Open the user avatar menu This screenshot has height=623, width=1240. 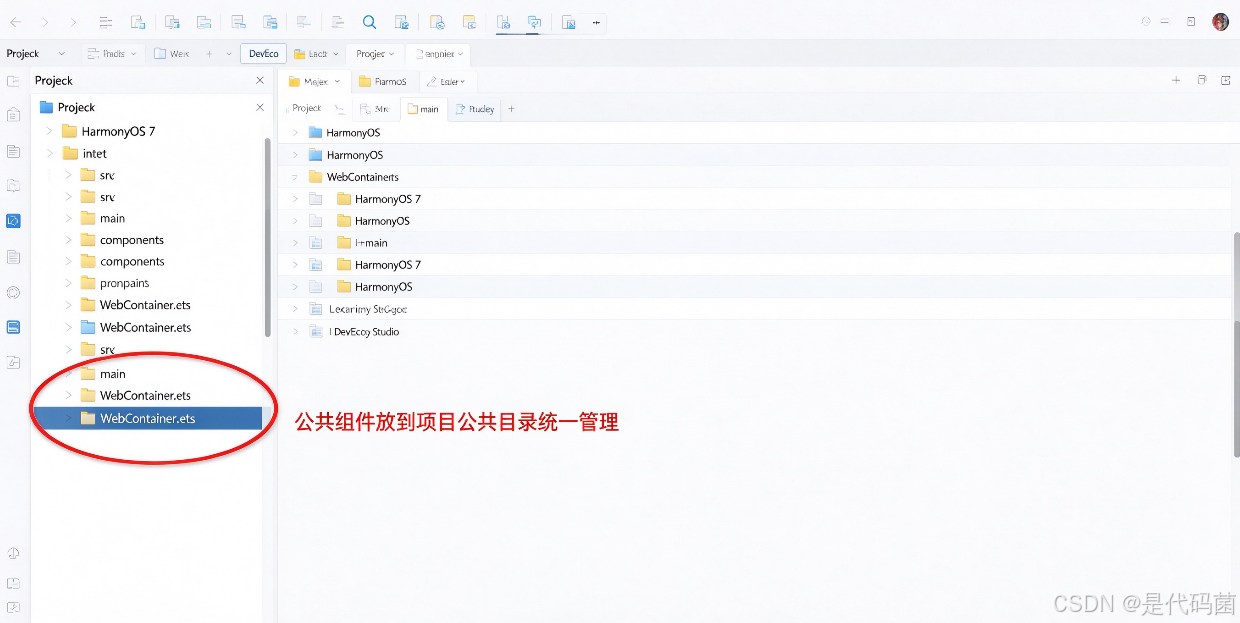point(1220,22)
